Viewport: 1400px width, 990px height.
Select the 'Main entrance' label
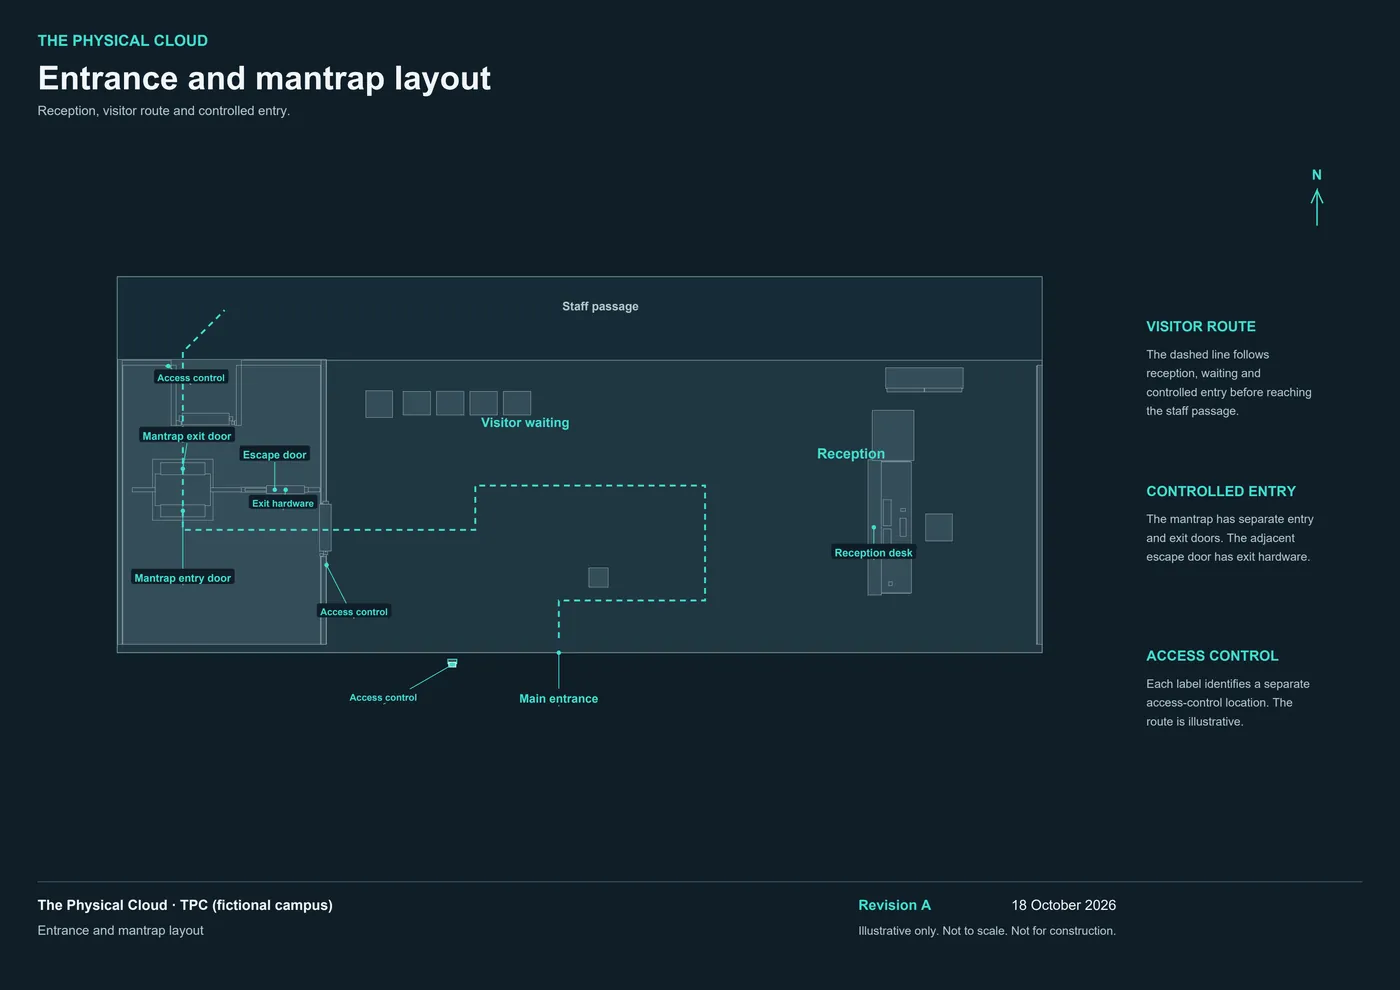pos(559,699)
